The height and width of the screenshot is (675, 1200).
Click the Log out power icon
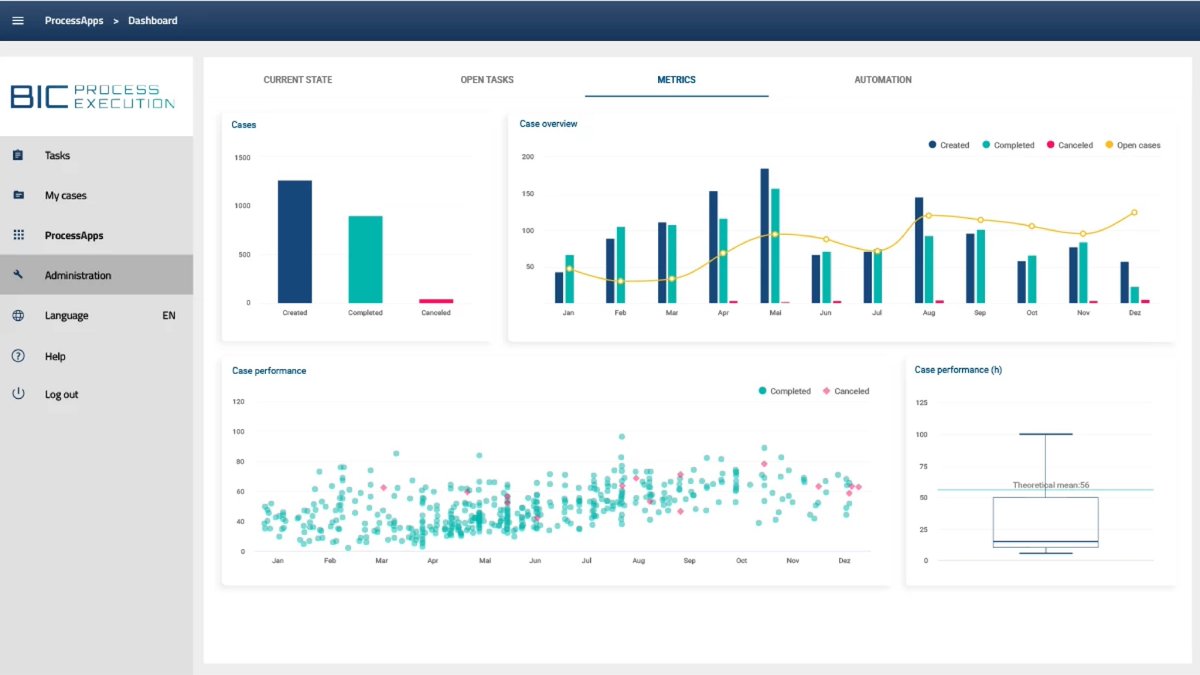(18, 394)
